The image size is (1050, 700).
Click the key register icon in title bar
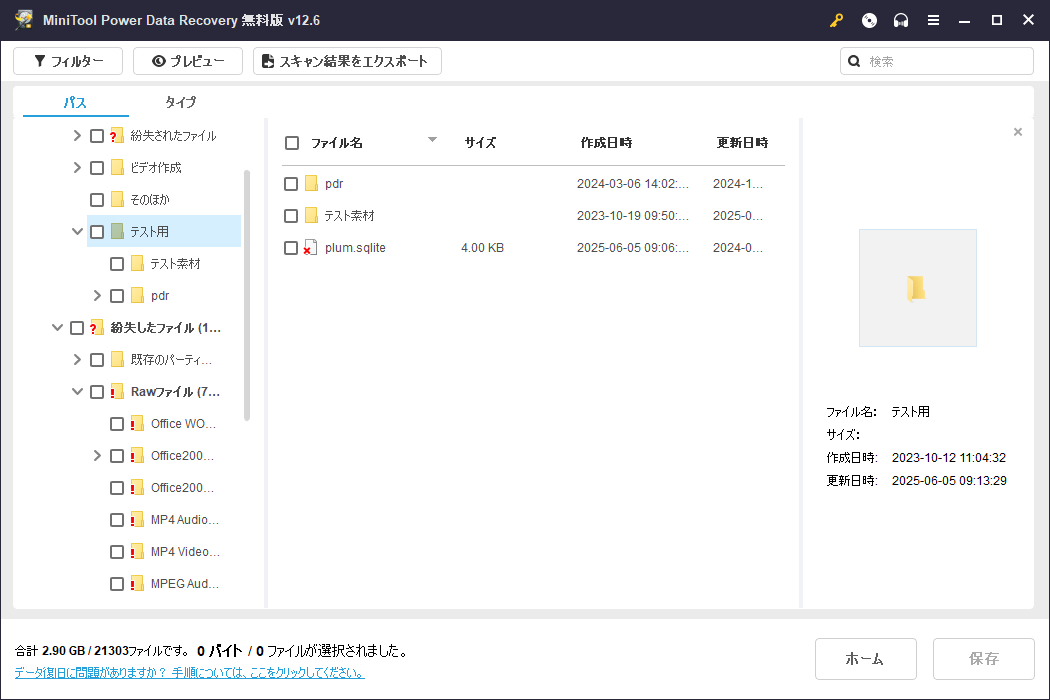[836, 20]
